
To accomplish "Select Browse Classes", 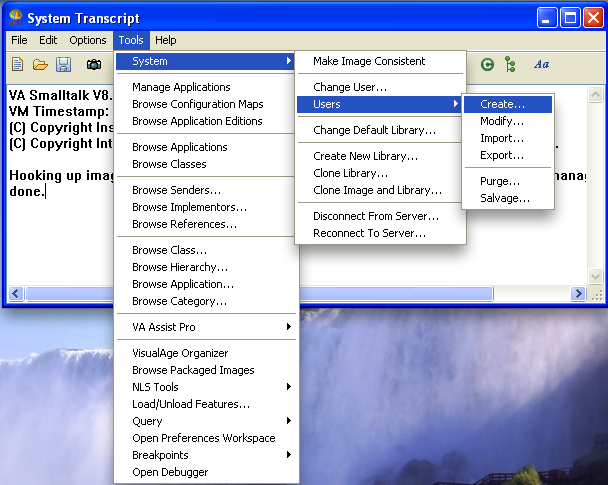I will point(206,164).
